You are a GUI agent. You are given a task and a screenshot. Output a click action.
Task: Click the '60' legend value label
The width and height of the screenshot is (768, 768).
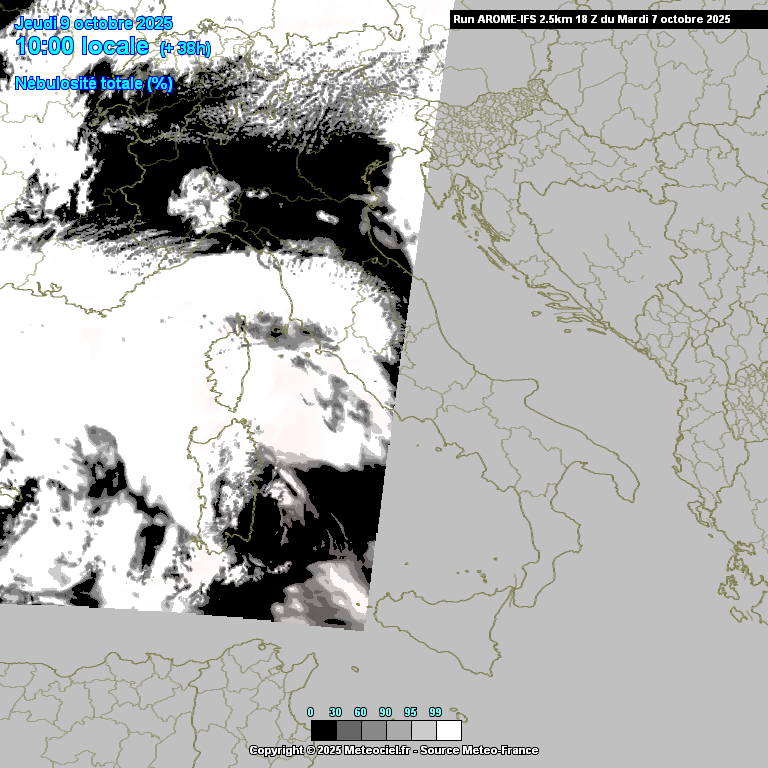[x=361, y=712]
